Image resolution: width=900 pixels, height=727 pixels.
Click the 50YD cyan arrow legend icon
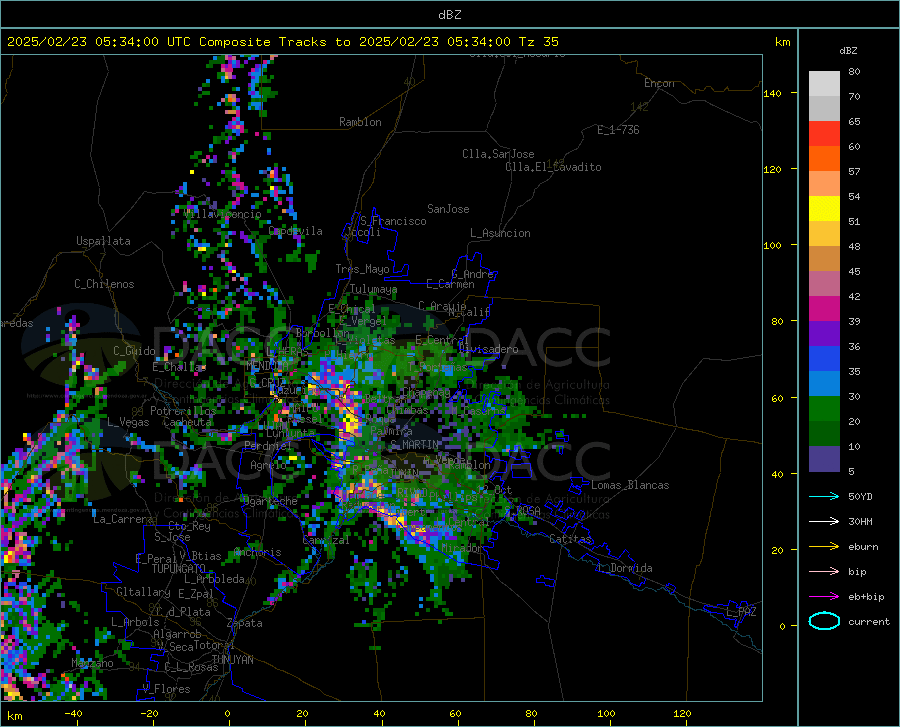click(x=824, y=496)
